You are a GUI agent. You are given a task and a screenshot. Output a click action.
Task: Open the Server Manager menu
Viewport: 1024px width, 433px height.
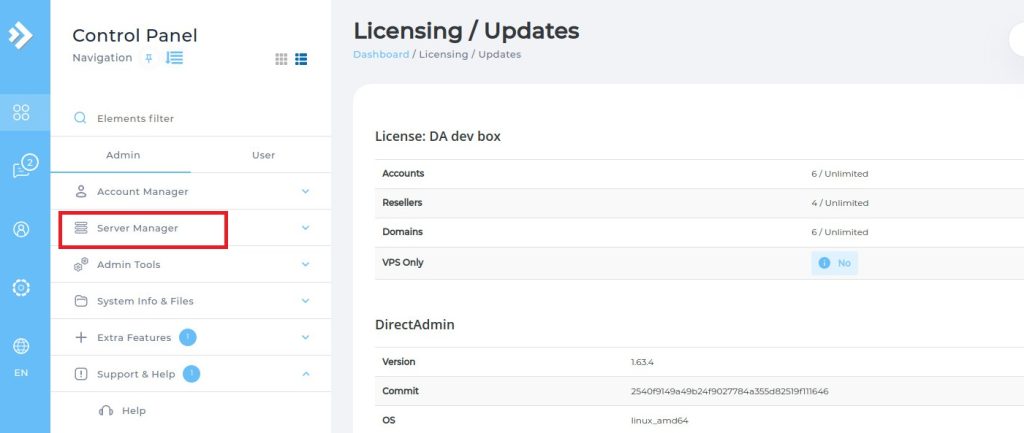pos(191,228)
